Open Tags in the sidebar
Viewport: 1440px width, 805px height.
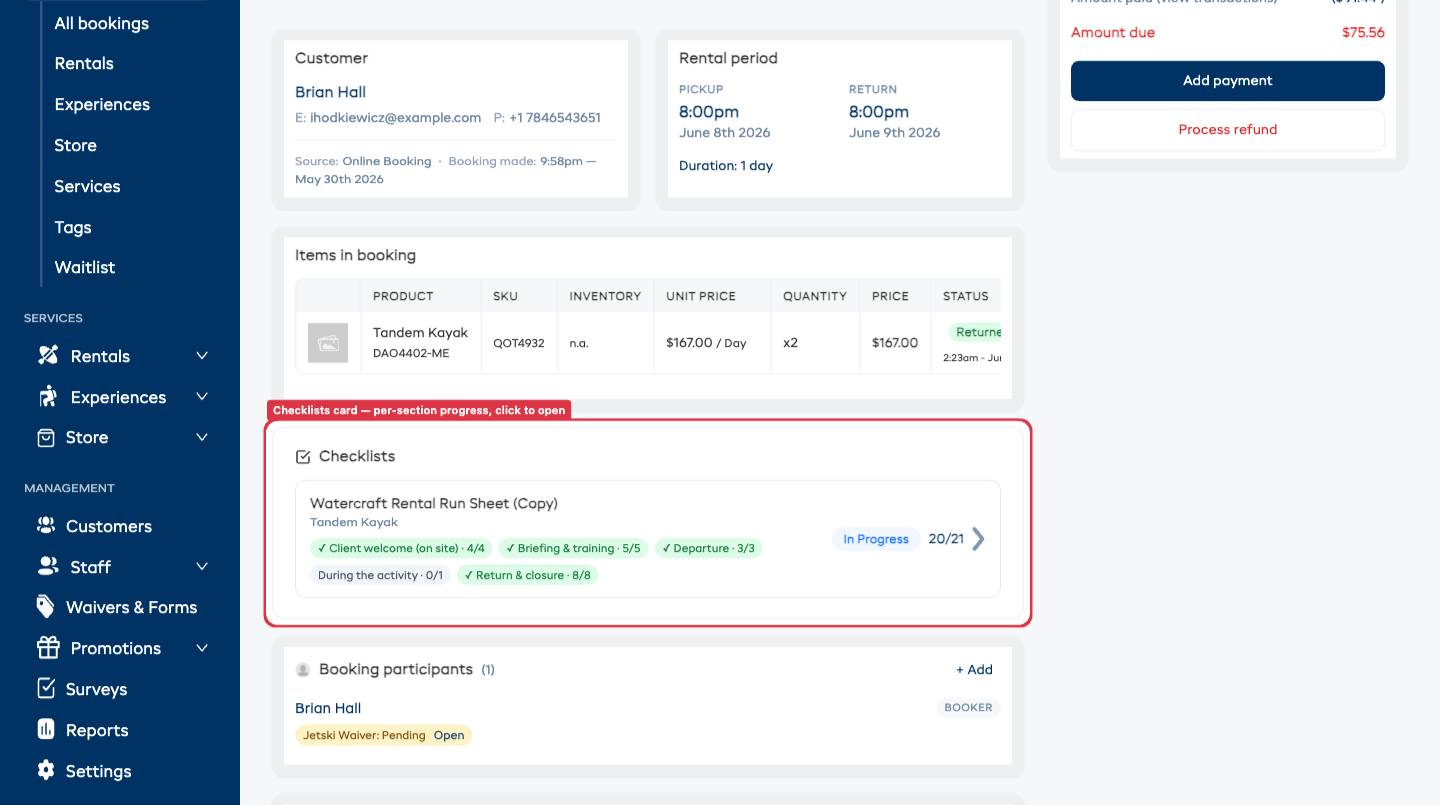point(73,227)
